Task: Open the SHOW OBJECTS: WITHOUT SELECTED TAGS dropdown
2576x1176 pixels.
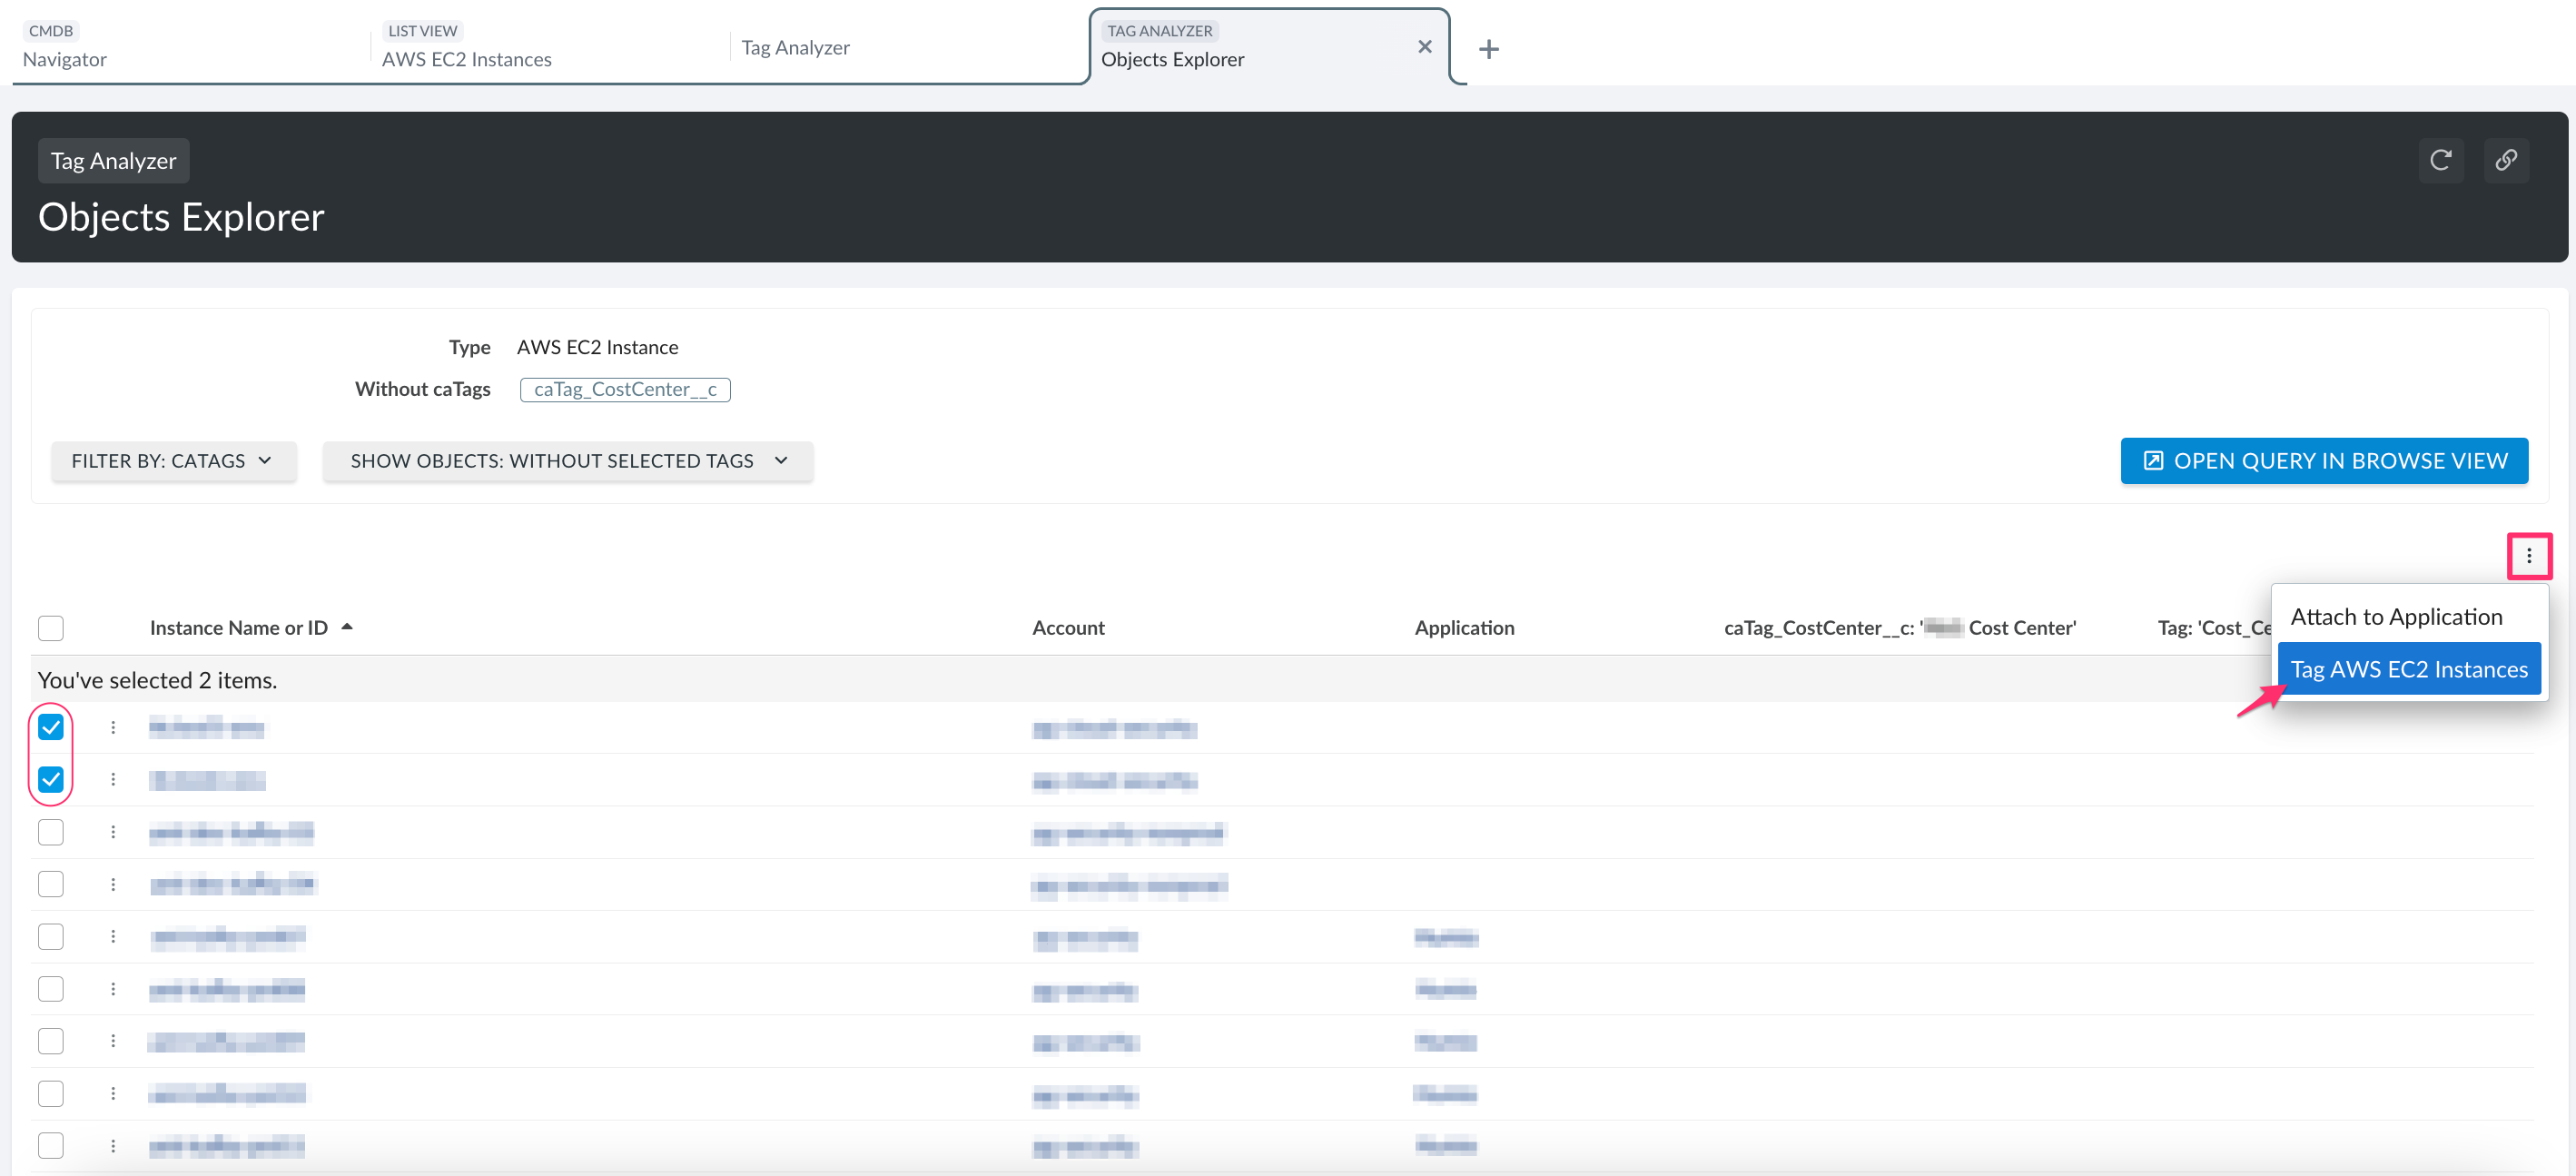Action: click(x=567, y=461)
